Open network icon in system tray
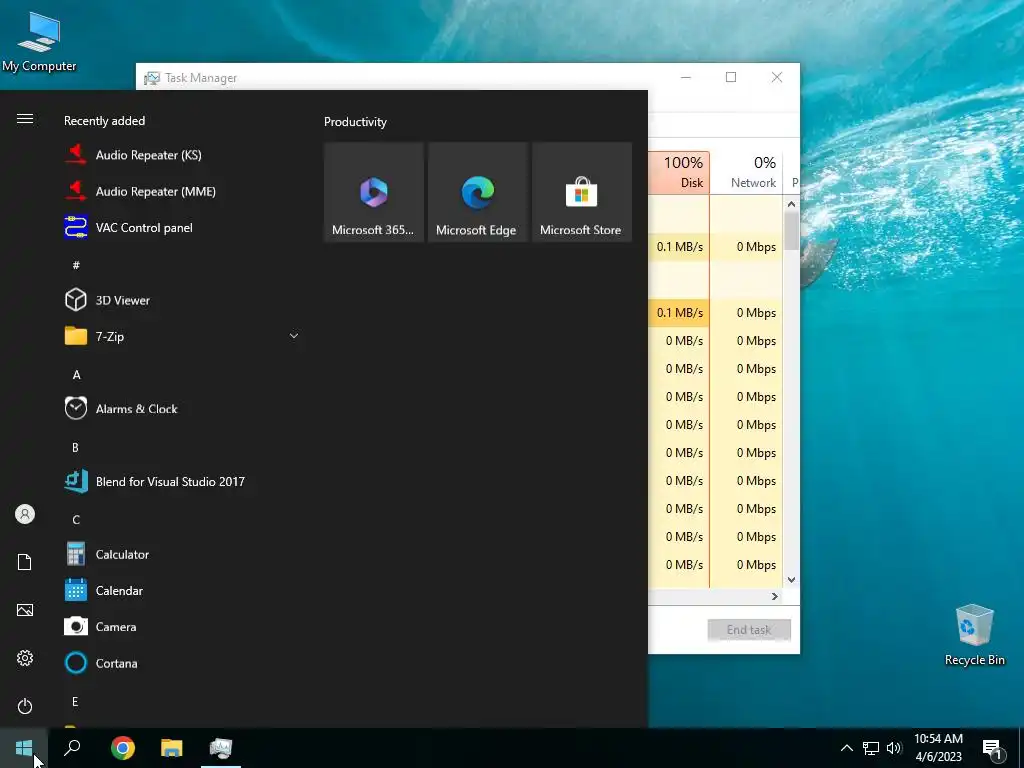This screenshot has height=768, width=1024. [871, 748]
